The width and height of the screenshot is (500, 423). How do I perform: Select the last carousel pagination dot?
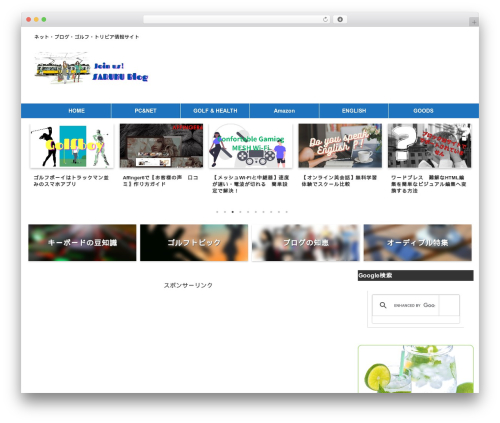click(286, 212)
